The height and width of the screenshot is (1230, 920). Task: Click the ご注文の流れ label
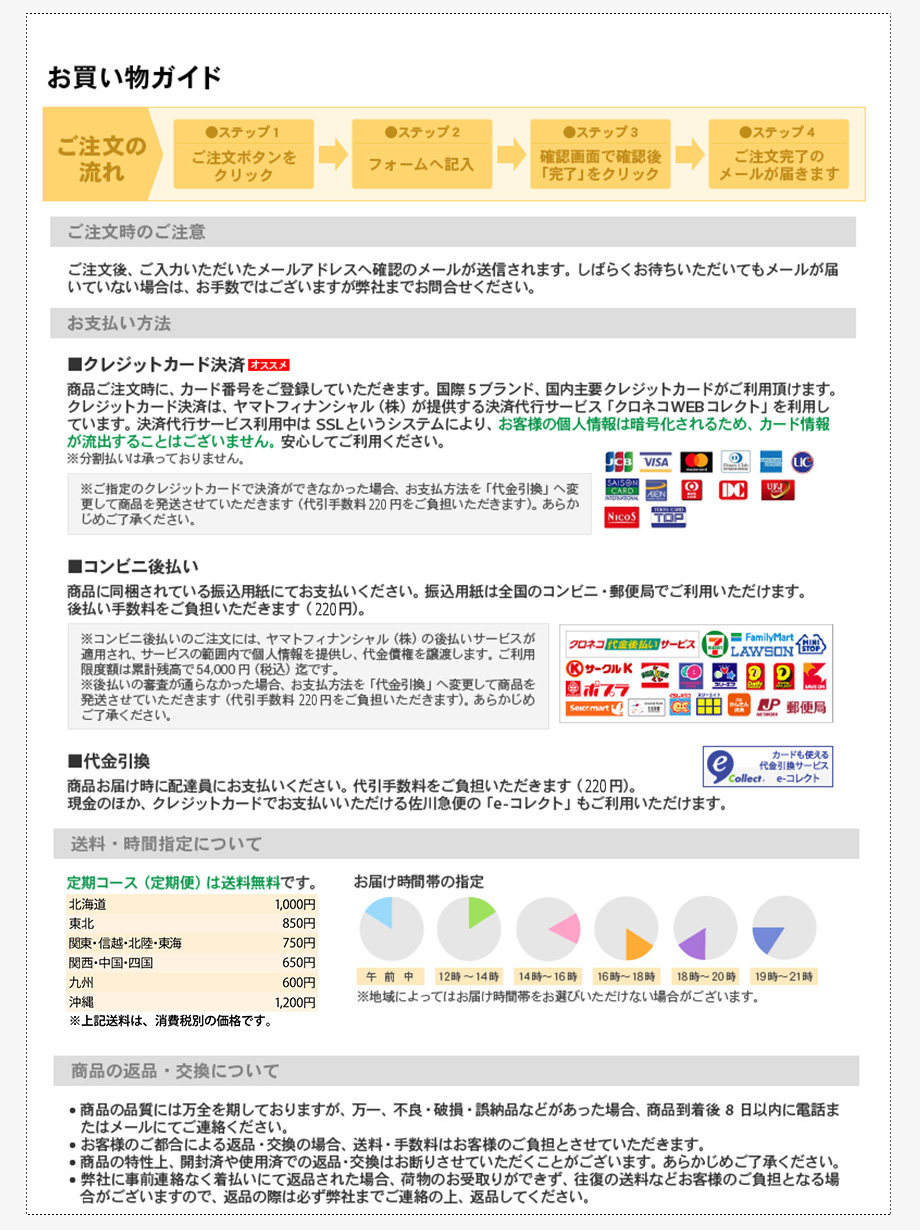(x=101, y=158)
